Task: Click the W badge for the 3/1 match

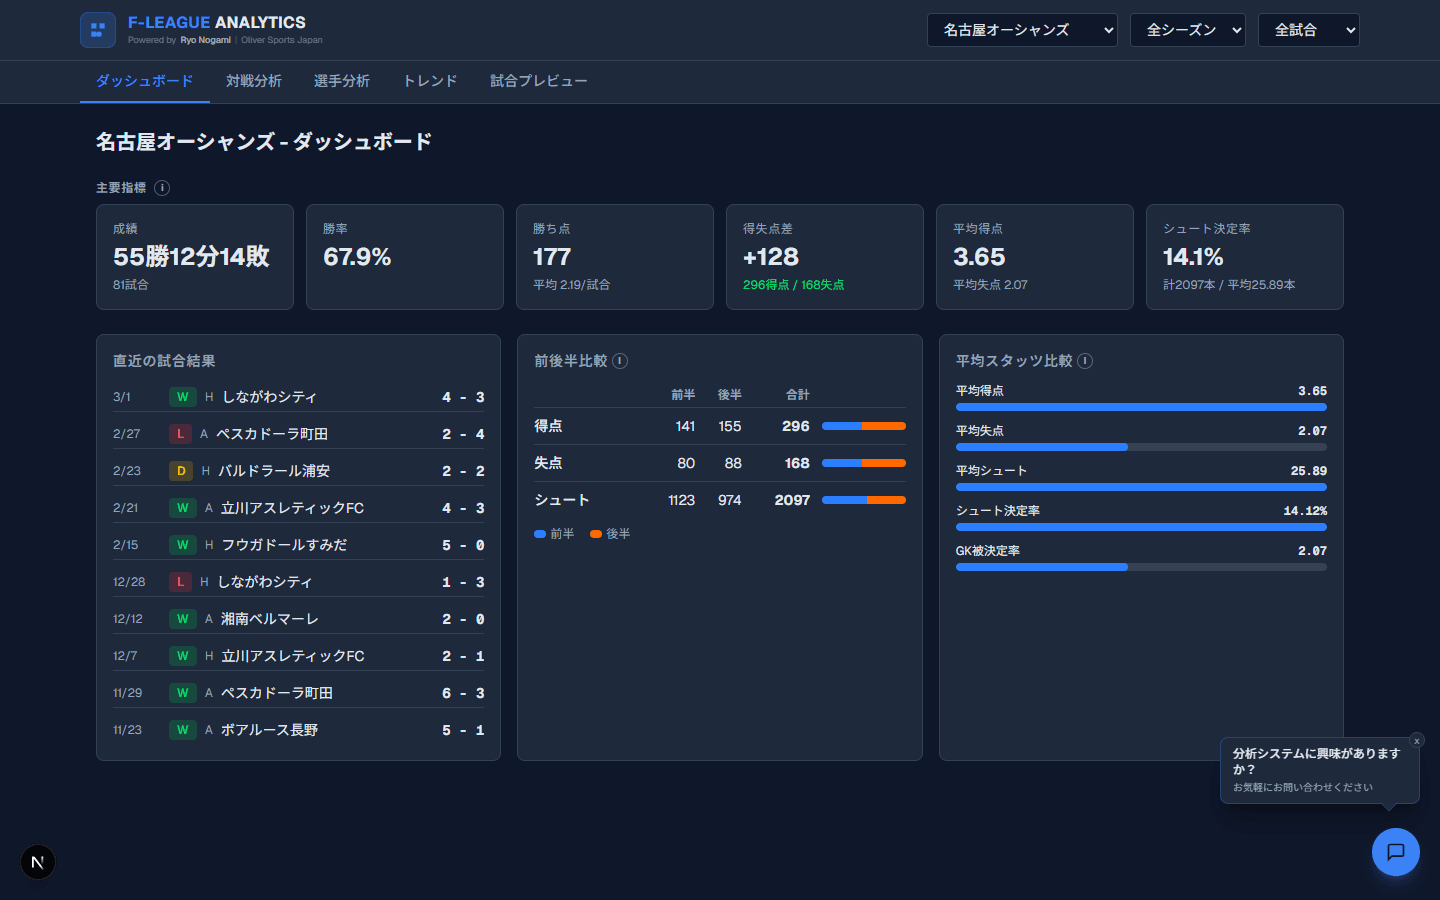Action: pyautogui.click(x=182, y=397)
